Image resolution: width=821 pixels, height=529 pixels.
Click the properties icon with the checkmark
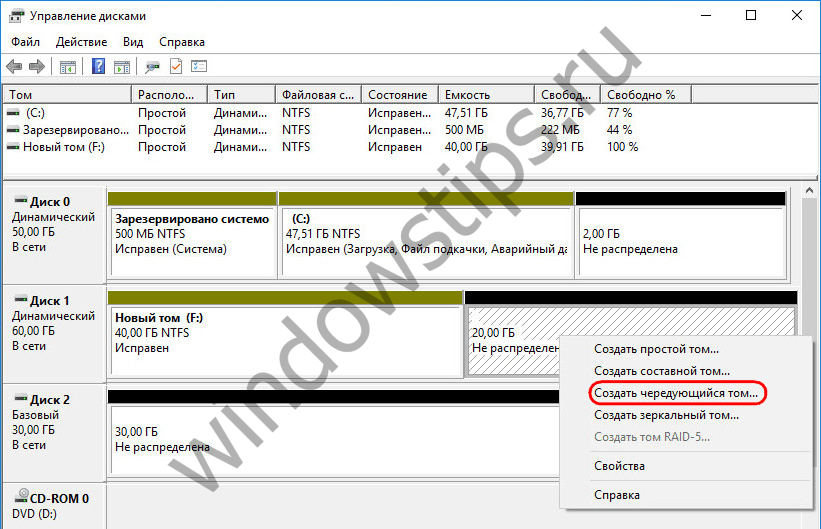(176, 67)
